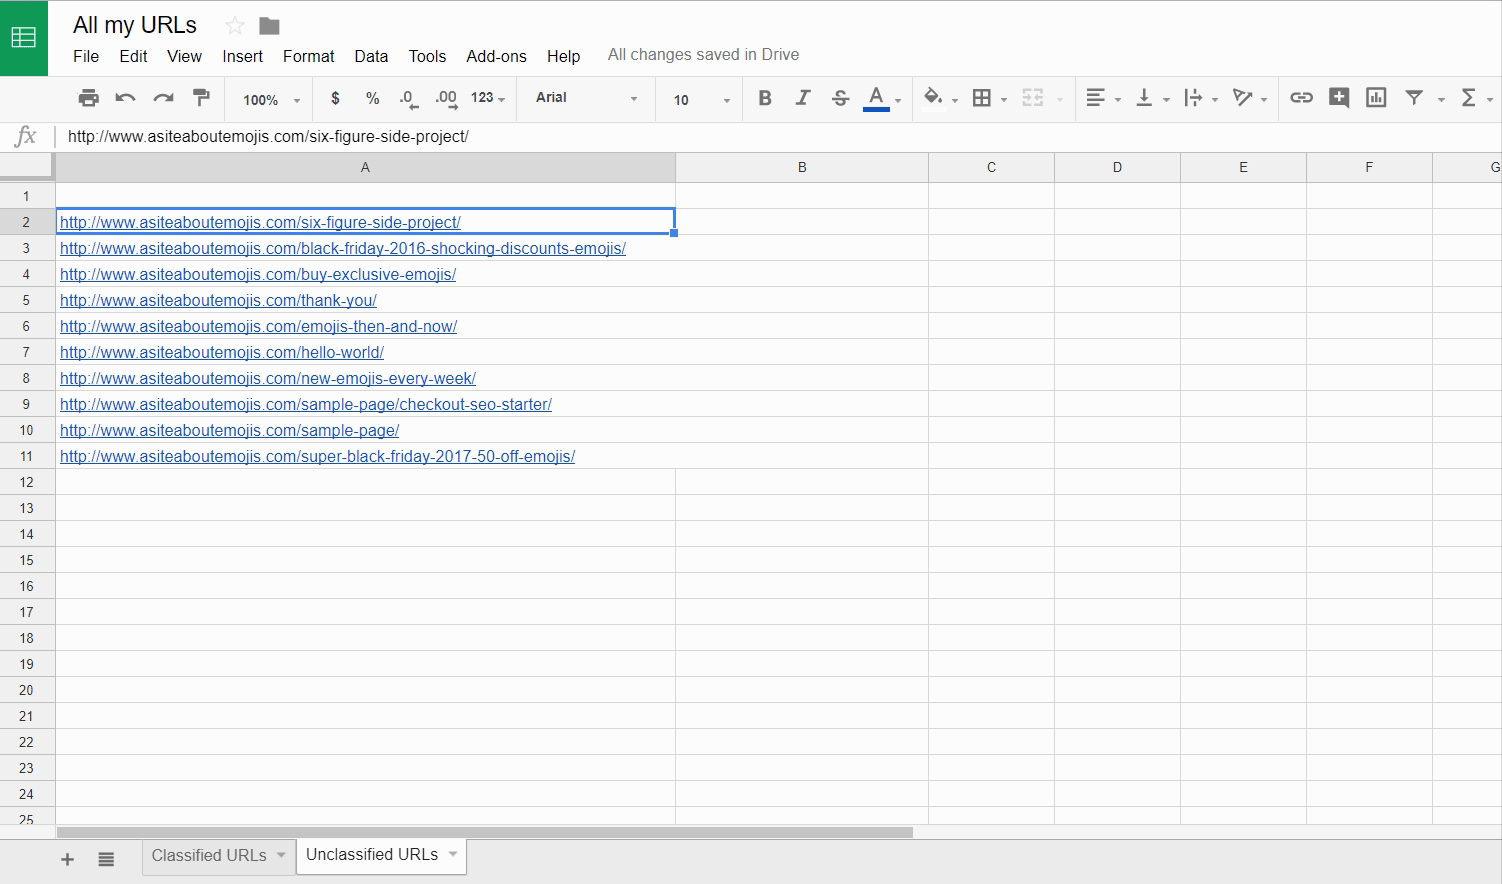Screen dimensions: 1502x884
Task: Insert a comment via toolbar icon
Action: coord(1339,98)
